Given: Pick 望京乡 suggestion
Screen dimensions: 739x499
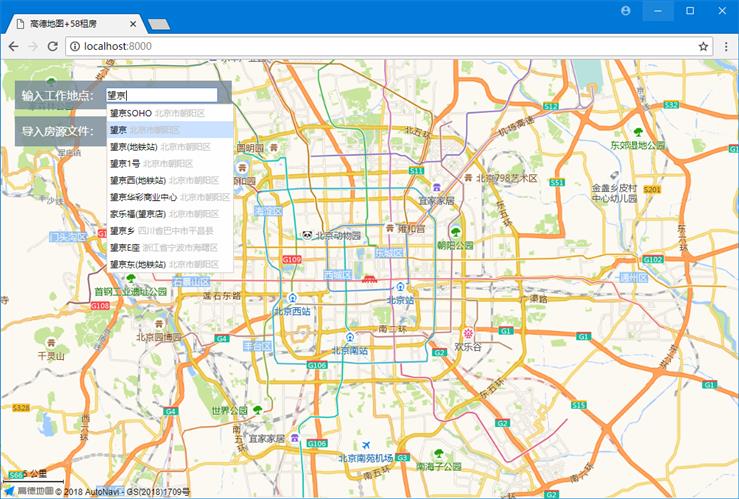Looking at the screenshot, I should tap(170, 231).
